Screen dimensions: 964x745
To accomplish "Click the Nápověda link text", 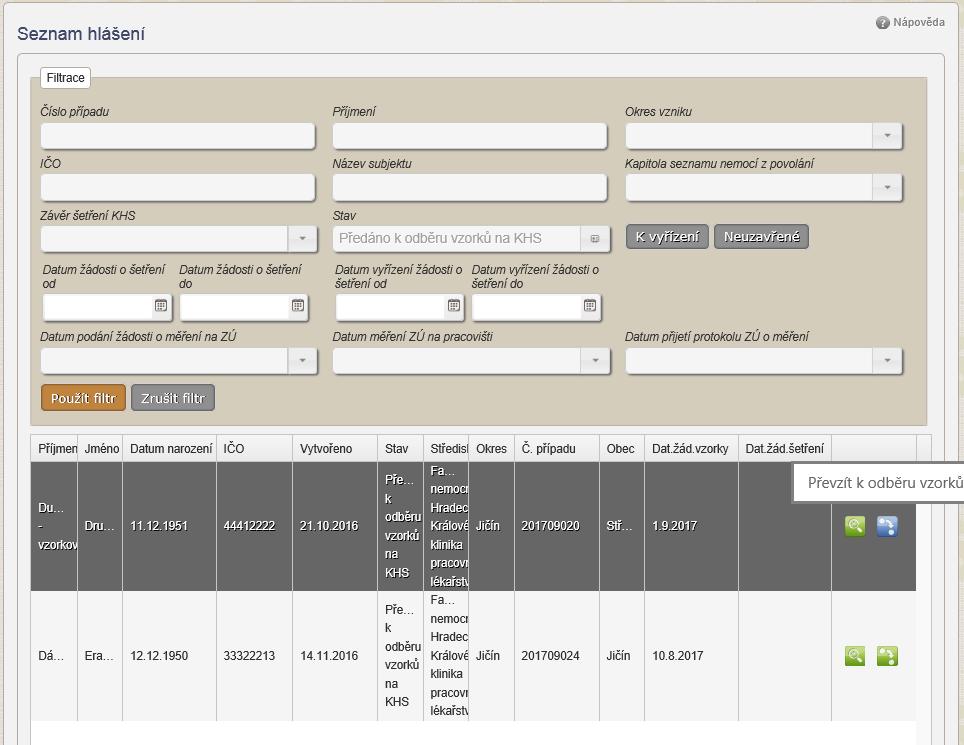I will [x=919, y=22].
